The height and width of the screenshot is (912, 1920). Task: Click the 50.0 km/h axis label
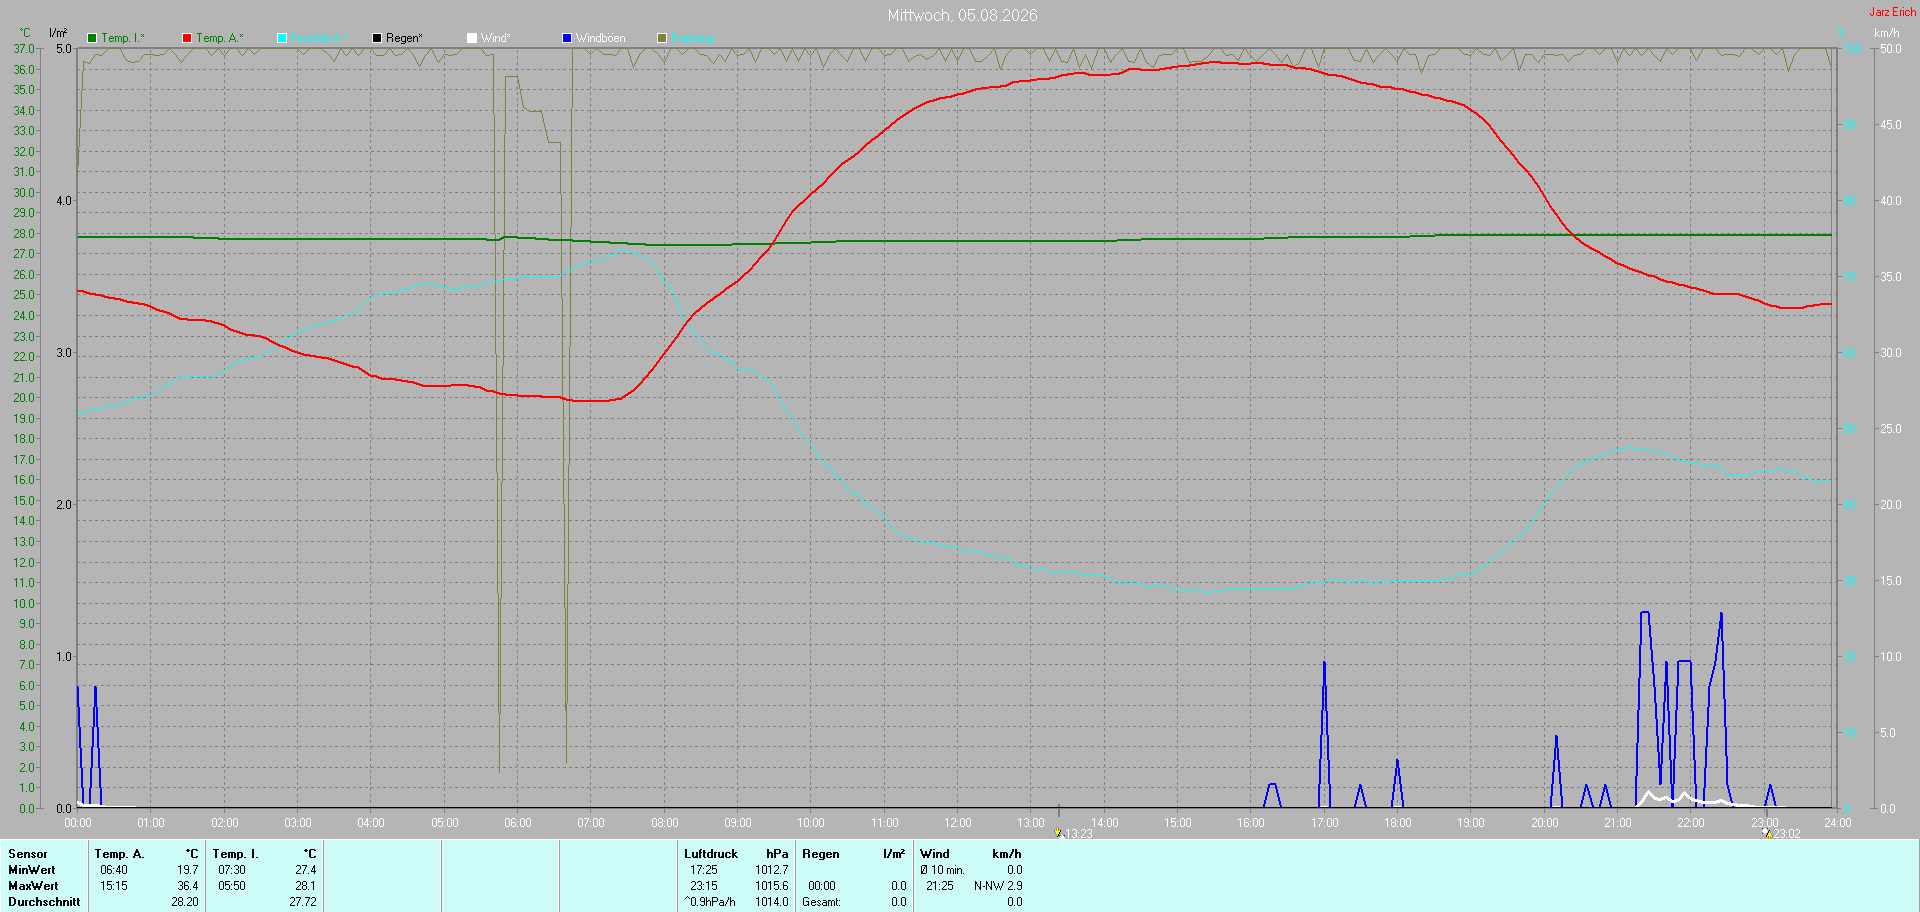pos(1891,49)
